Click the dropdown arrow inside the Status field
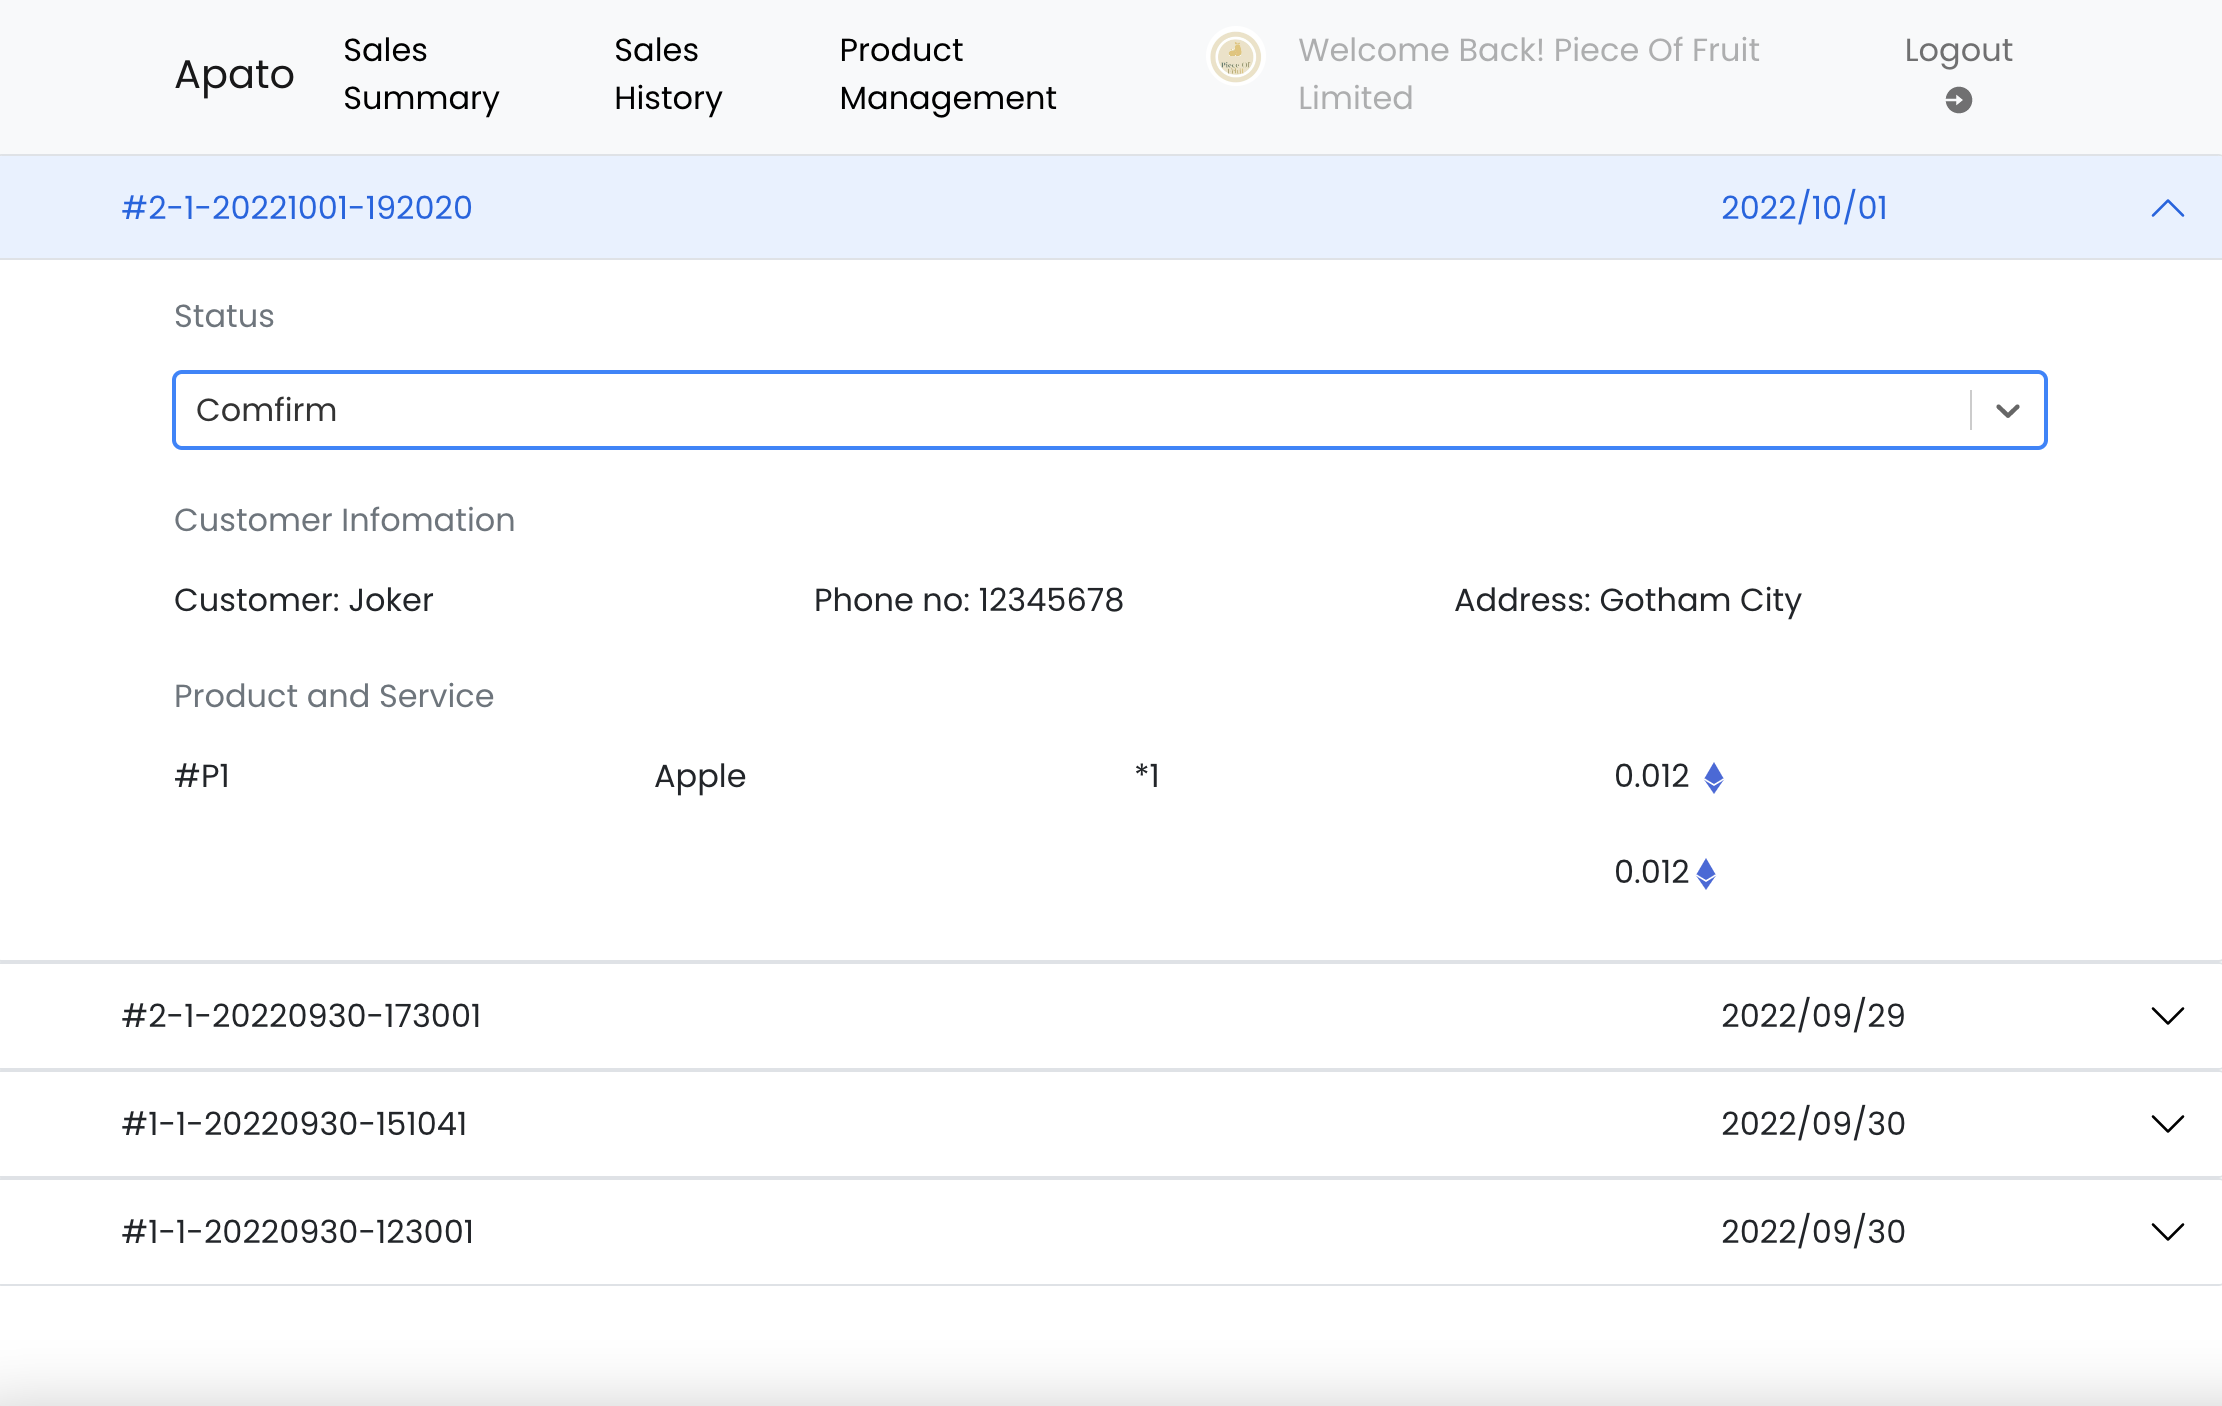The height and width of the screenshot is (1406, 2222). click(2008, 409)
